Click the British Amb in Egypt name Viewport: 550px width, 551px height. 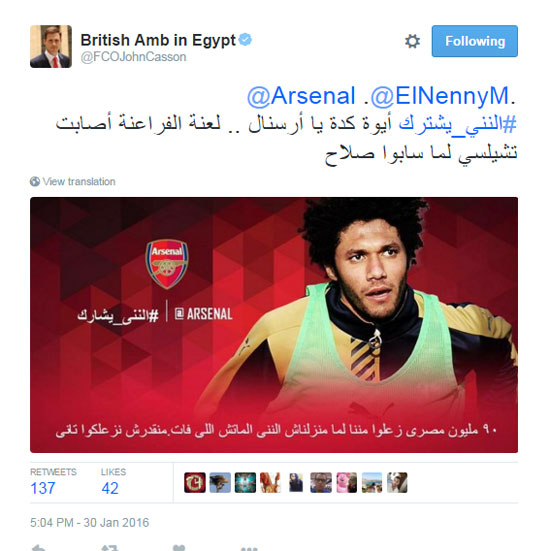158,40
